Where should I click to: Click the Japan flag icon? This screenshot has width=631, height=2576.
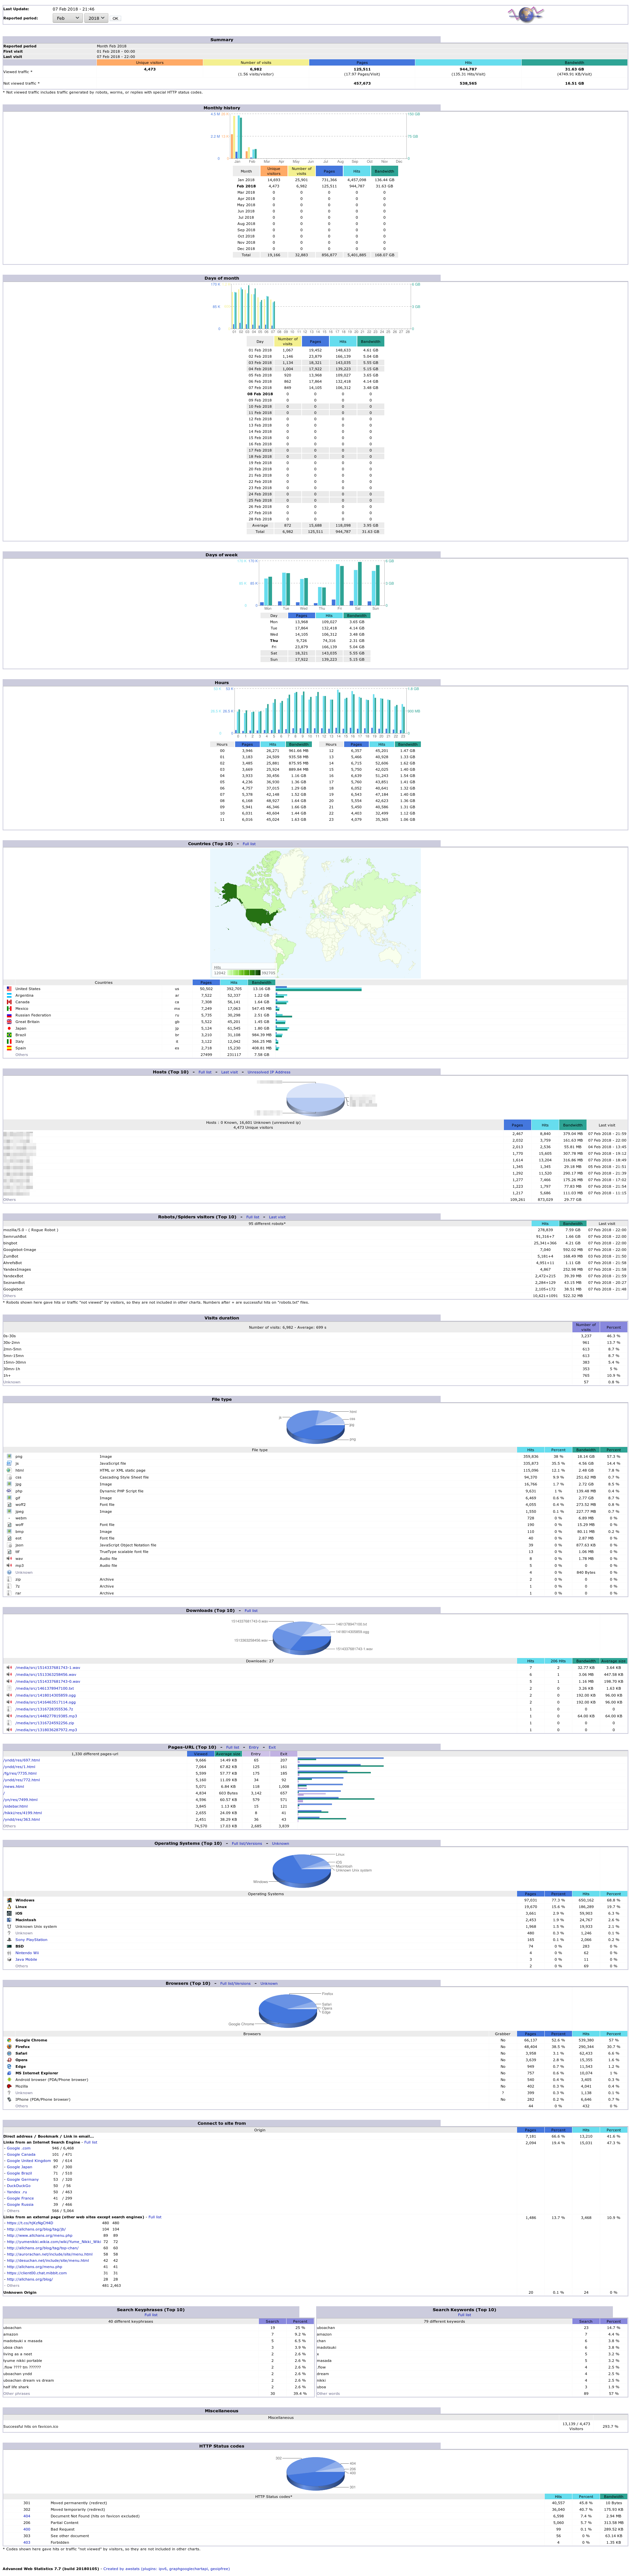pyautogui.click(x=9, y=1028)
